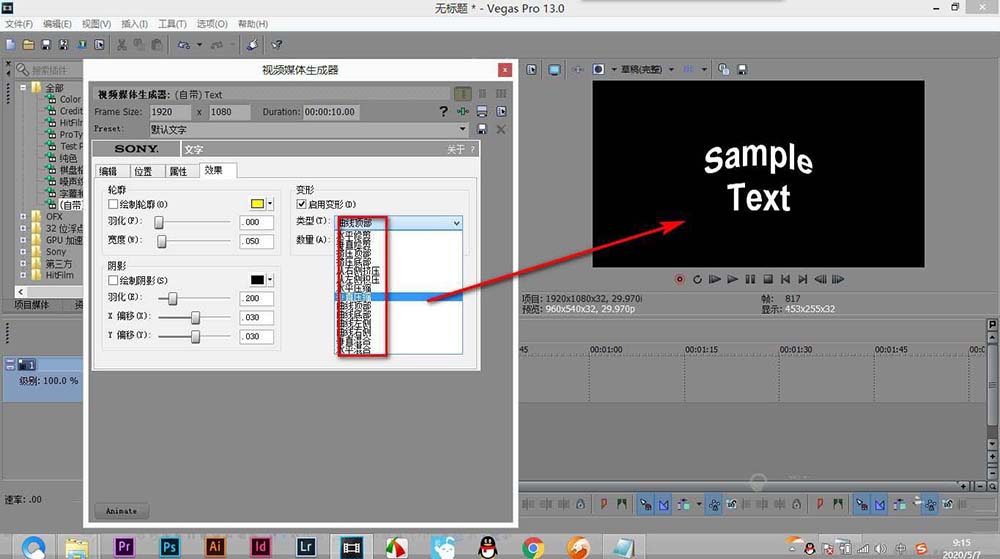Click the Open folder icon in toolbar
Image resolution: width=1000 pixels, height=559 pixels.
click(28, 44)
